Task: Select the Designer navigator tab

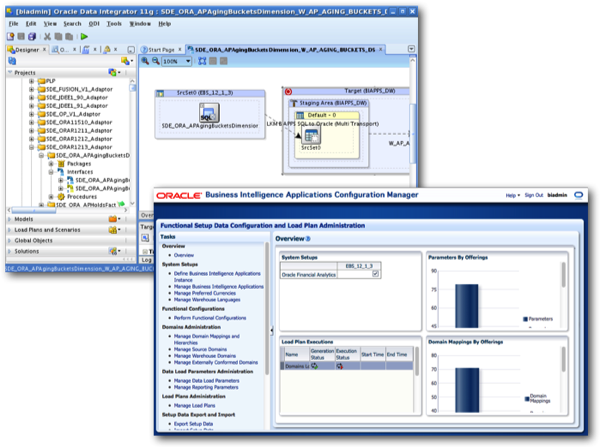Action: [26, 50]
